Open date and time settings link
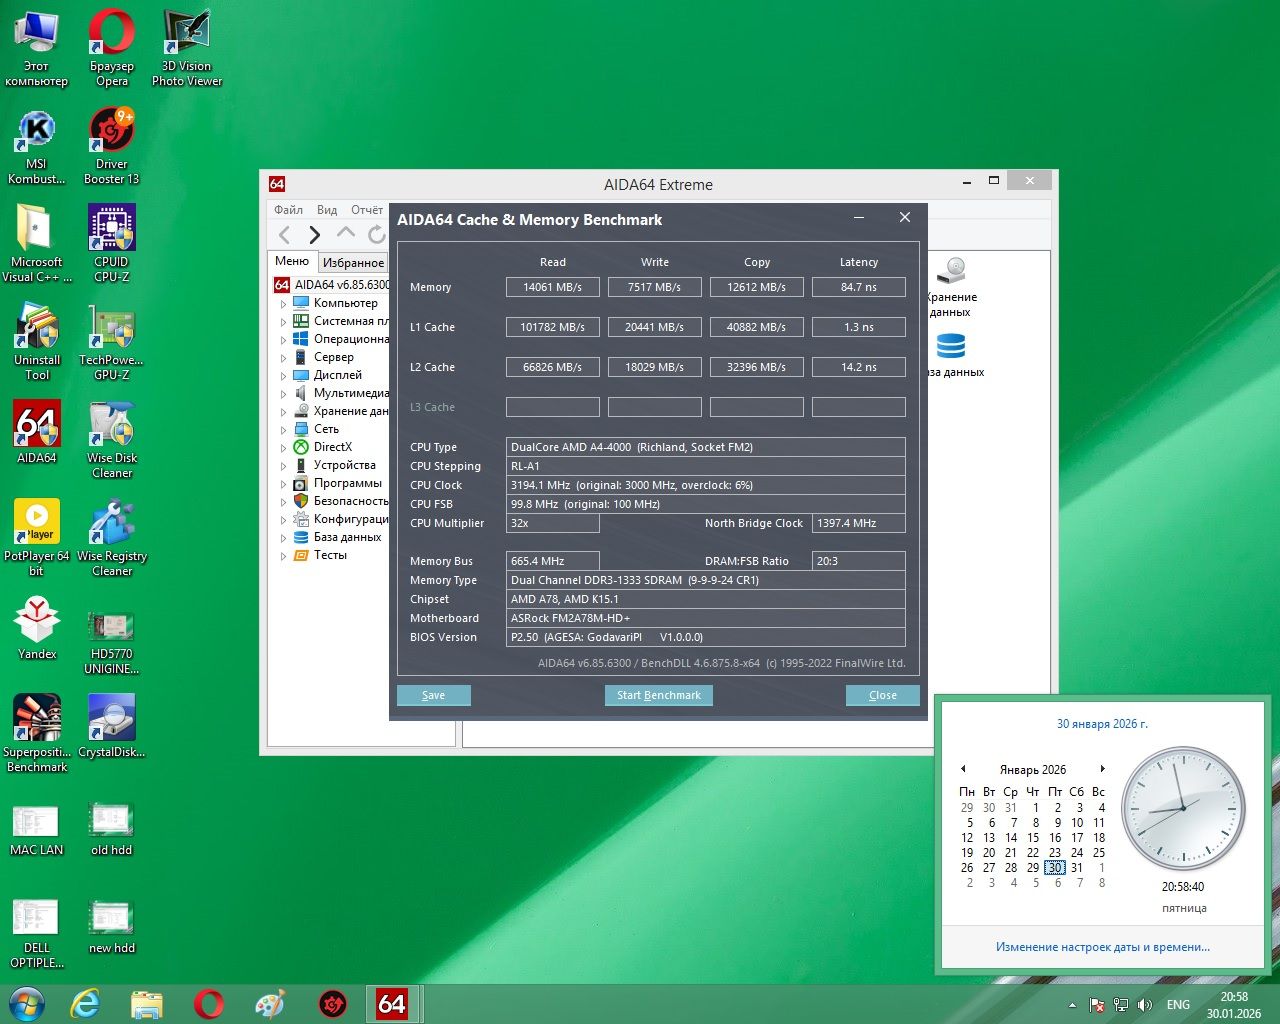 pos(1102,947)
